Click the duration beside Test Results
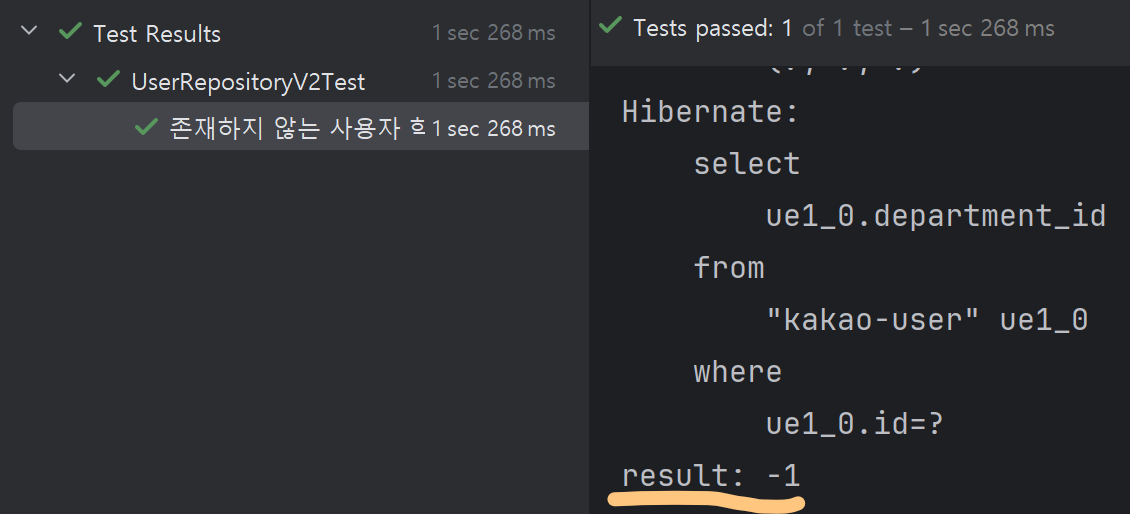 pos(494,33)
